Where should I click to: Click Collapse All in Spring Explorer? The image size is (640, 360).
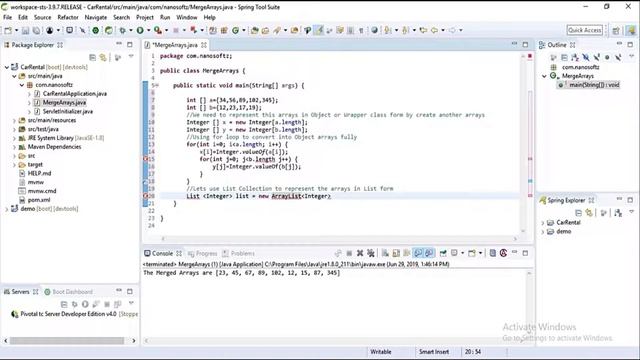(578, 213)
